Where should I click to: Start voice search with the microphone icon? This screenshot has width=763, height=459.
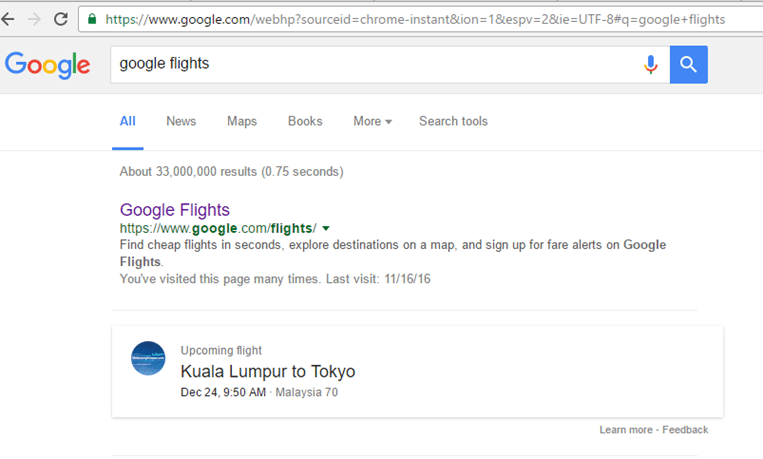651,64
